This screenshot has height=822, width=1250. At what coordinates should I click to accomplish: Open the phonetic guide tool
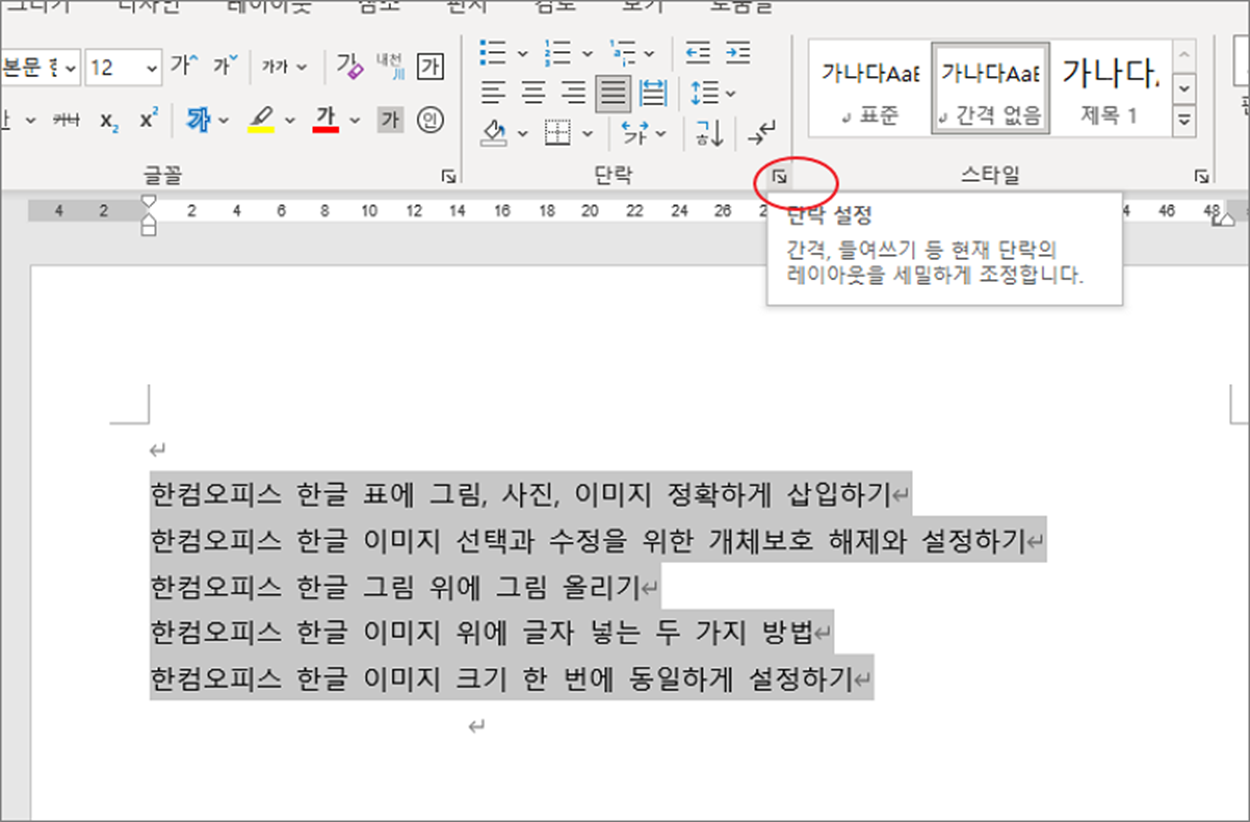click(389, 67)
